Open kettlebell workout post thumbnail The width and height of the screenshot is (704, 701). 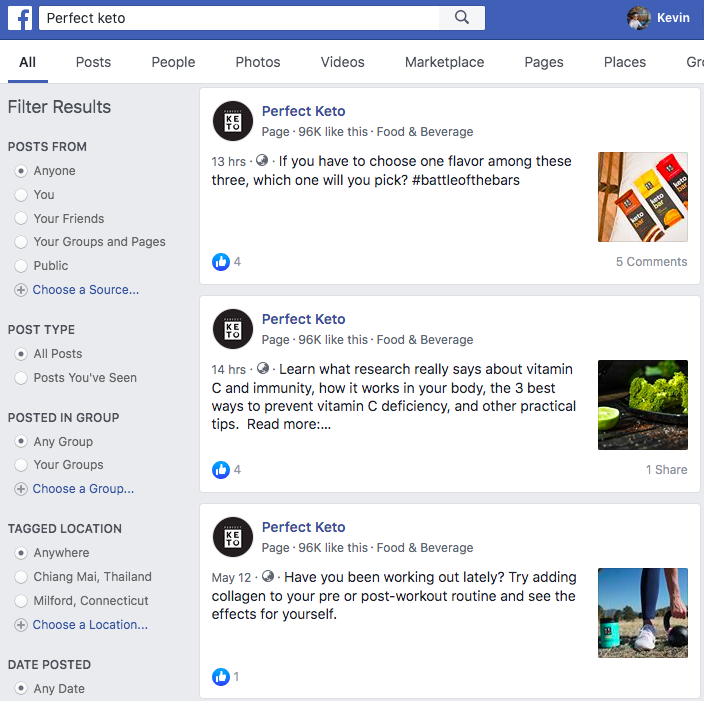click(642, 613)
